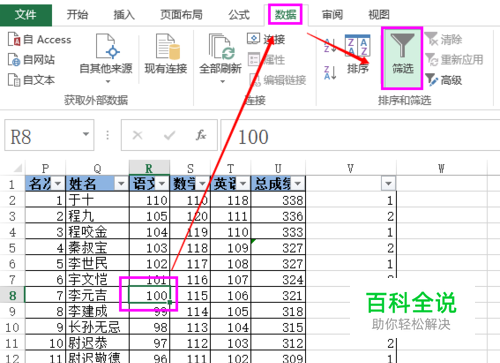Screen dimensions: 500x363
Task: Click the total score cell 333
Action: (278, 232)
